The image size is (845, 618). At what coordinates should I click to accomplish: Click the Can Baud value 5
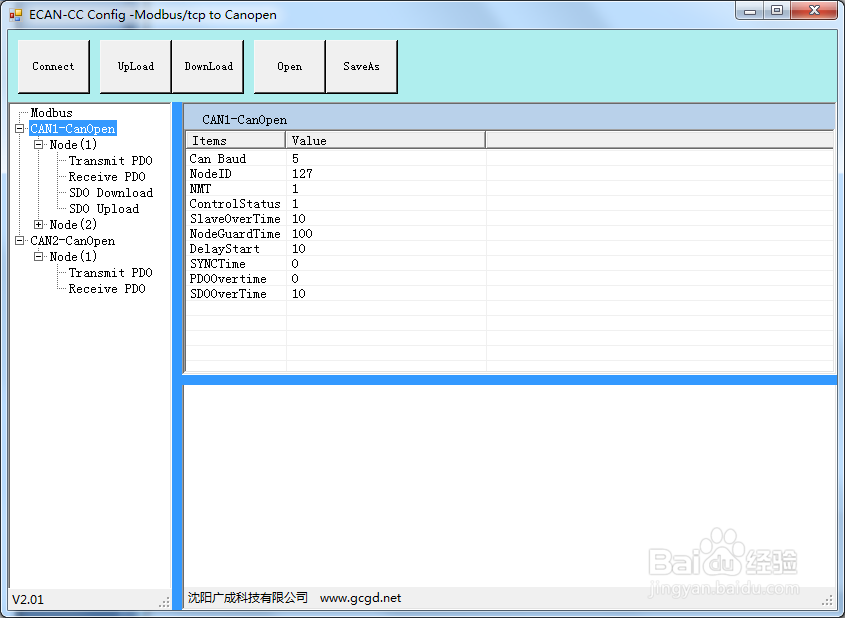pyautogui.click(x=295, y=158)
